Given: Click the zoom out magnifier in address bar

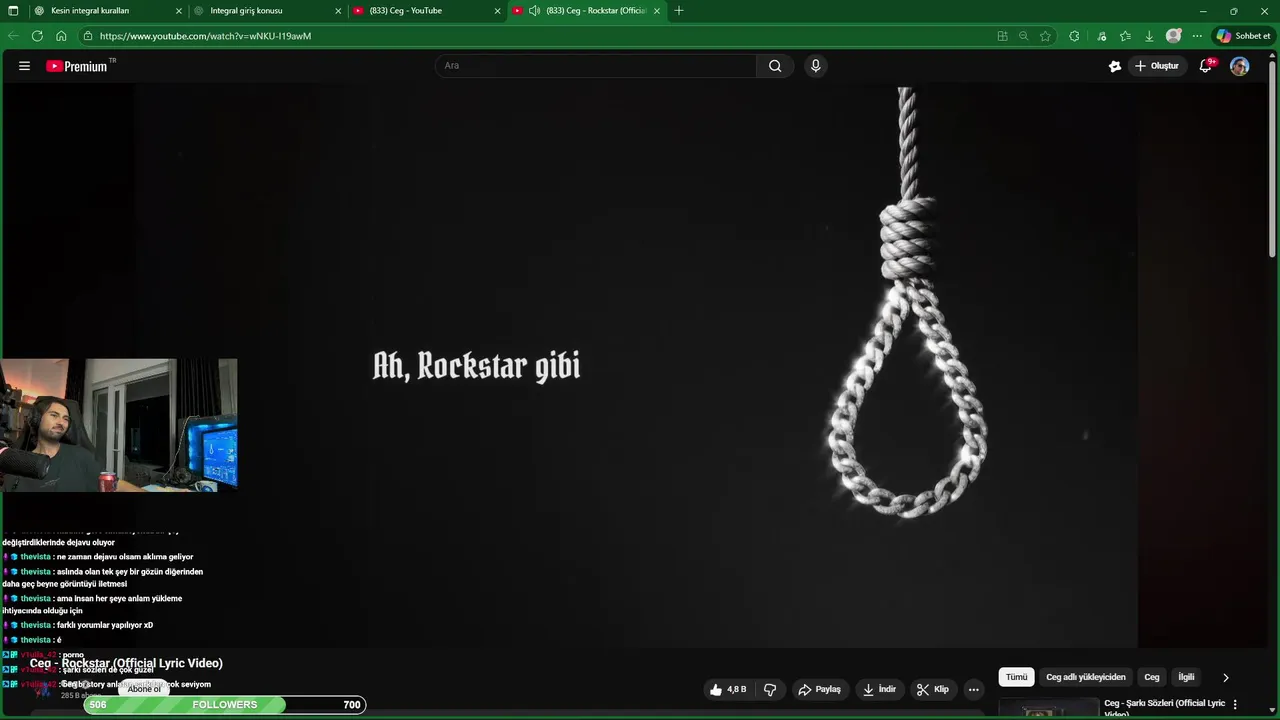Looking at the screenshot, I should coord(1023,36).
